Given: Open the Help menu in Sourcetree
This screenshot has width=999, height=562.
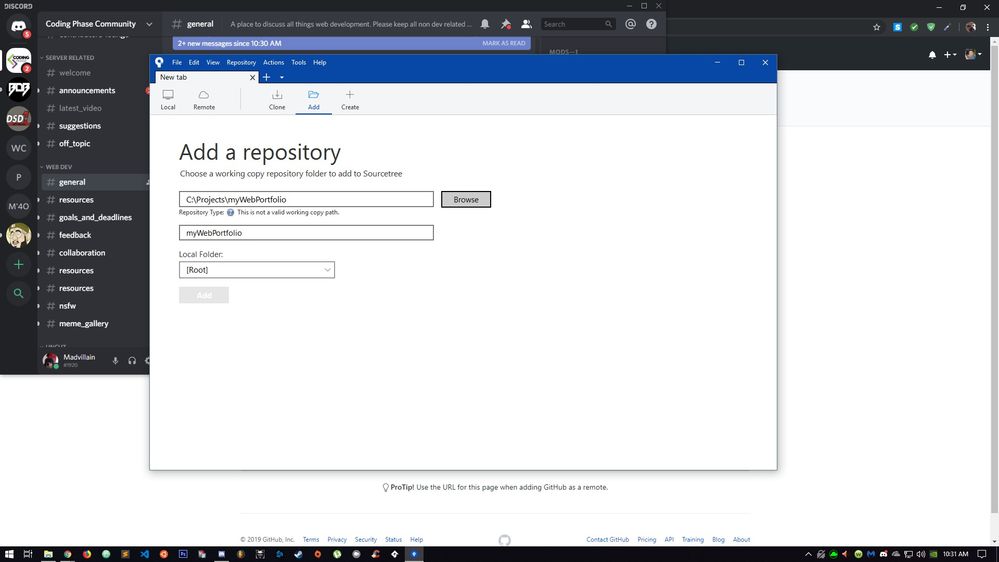Looking at the screenshot, I should tap(319, 62).
